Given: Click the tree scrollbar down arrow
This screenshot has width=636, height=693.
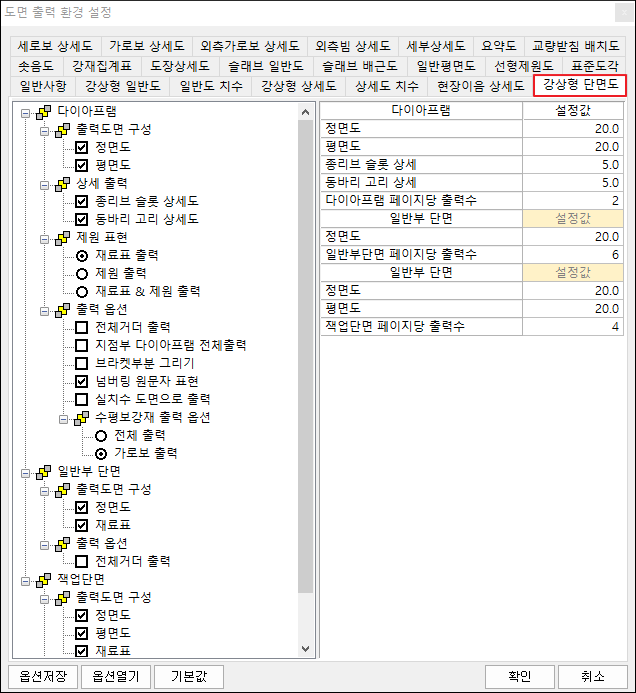Looking at the screenshot, I should [x=305, y=649].
